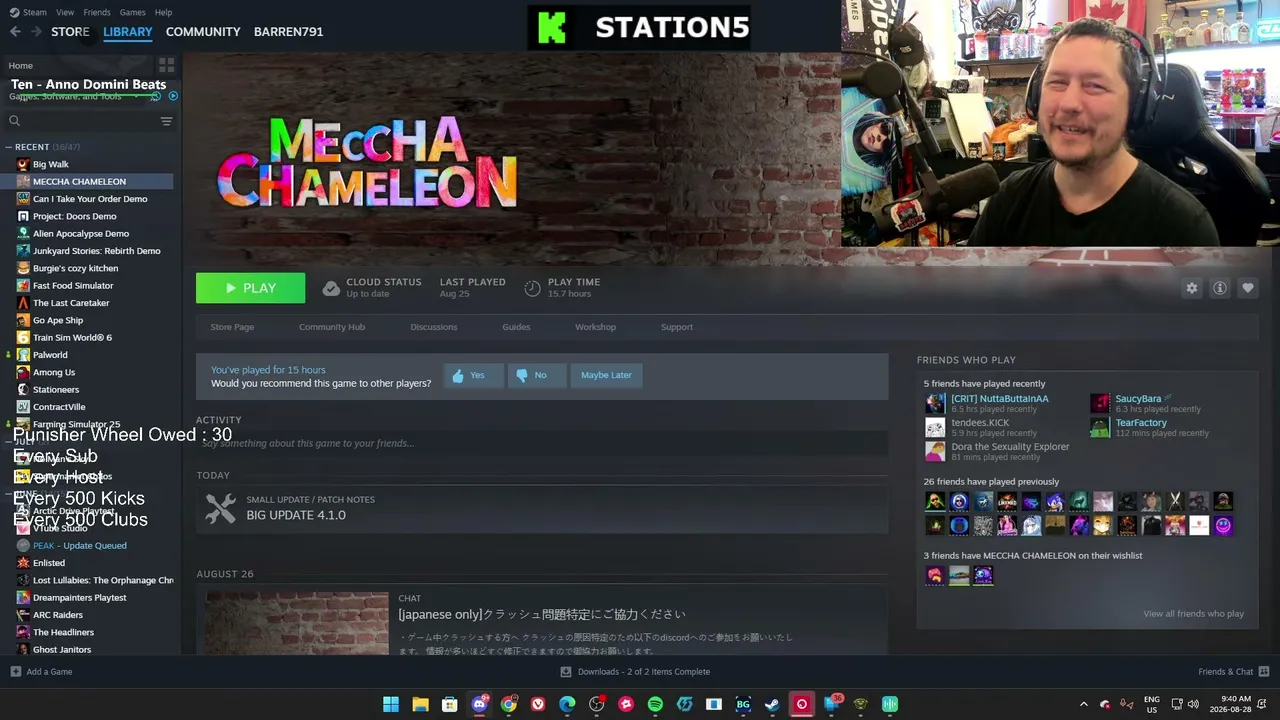
Task: Open friend SaucyBara profile
Action: [1138, 399]
